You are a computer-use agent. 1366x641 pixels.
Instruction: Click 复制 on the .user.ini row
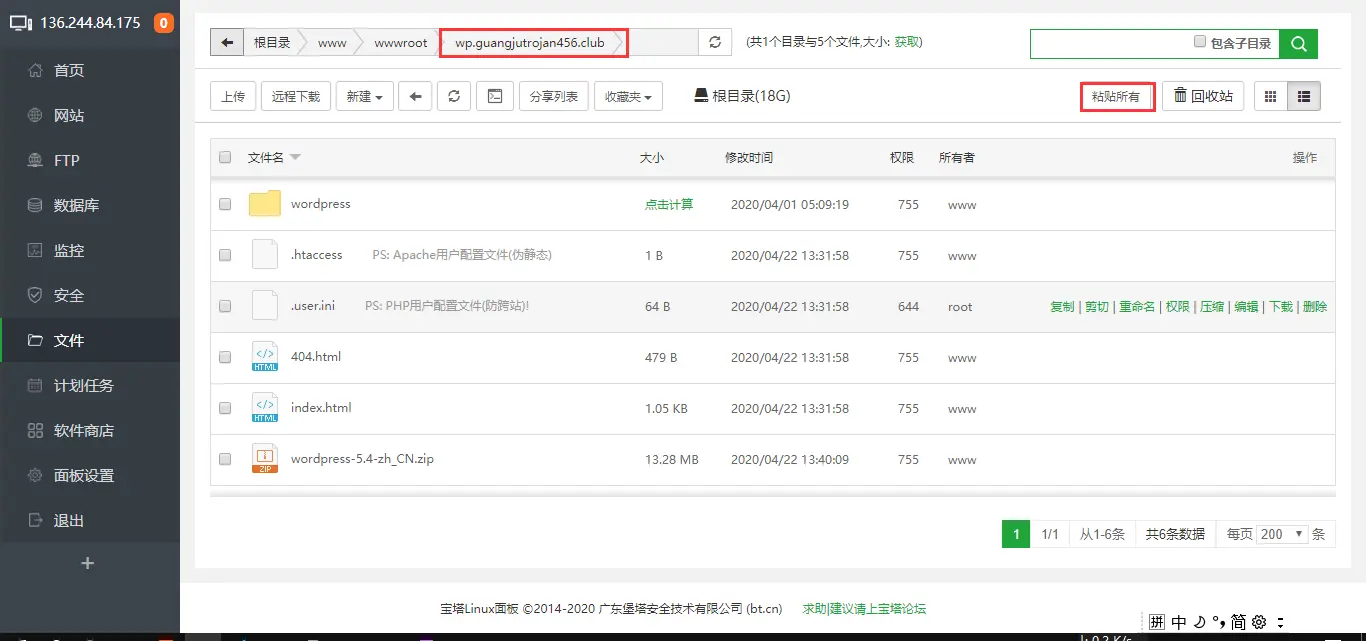pos(1062,307)
